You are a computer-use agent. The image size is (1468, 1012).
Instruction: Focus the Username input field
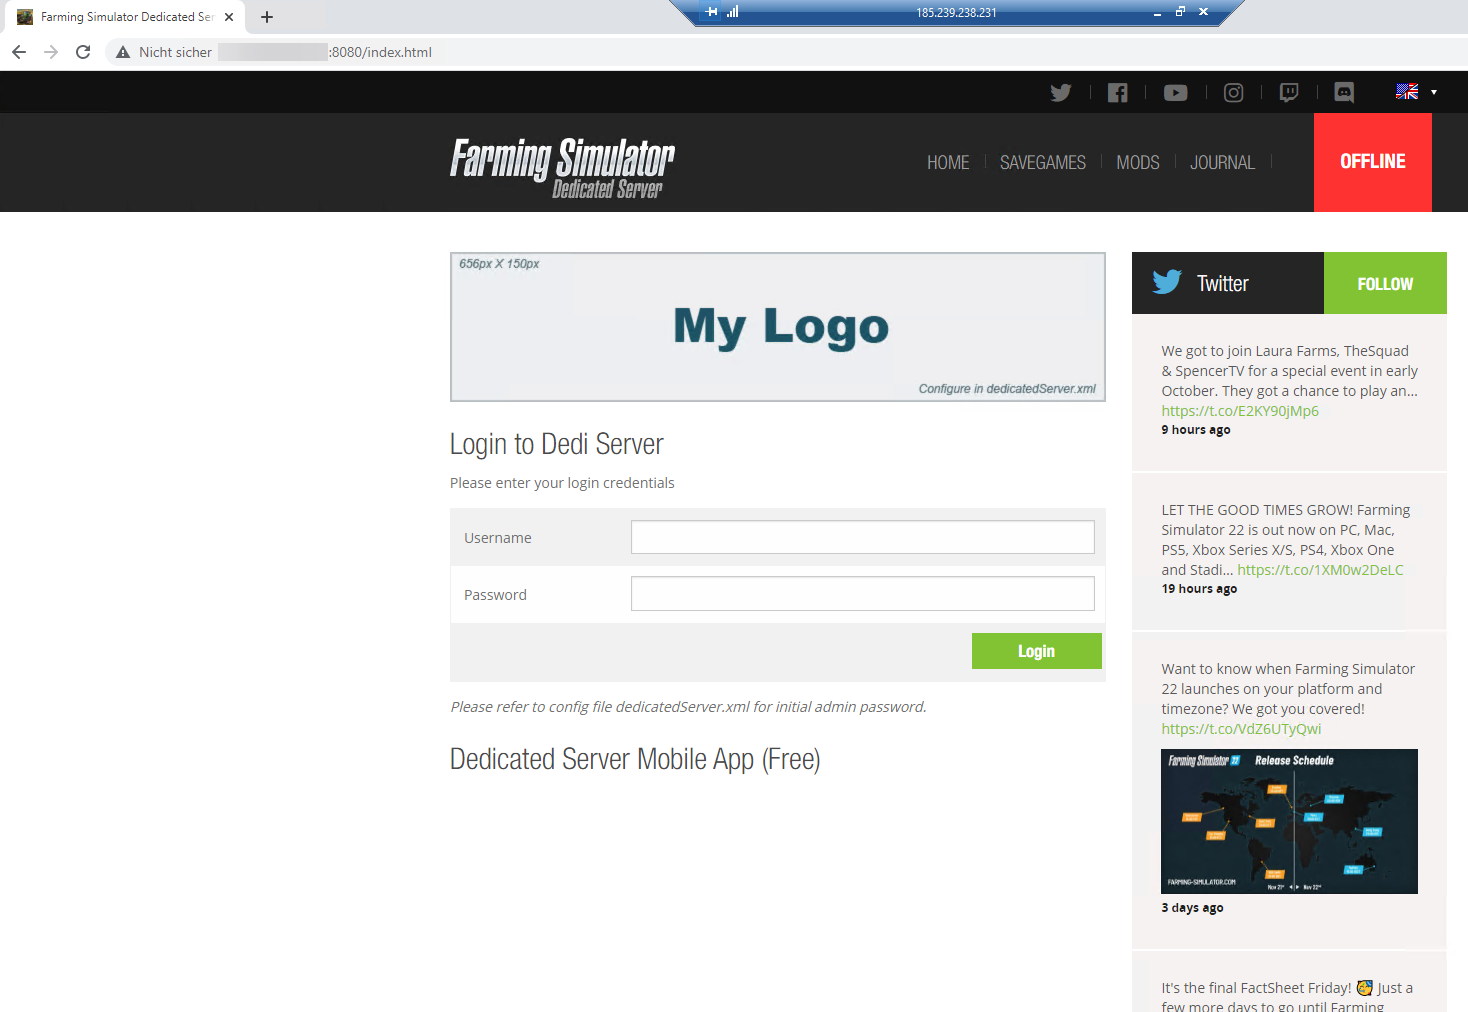pos(863,537)
